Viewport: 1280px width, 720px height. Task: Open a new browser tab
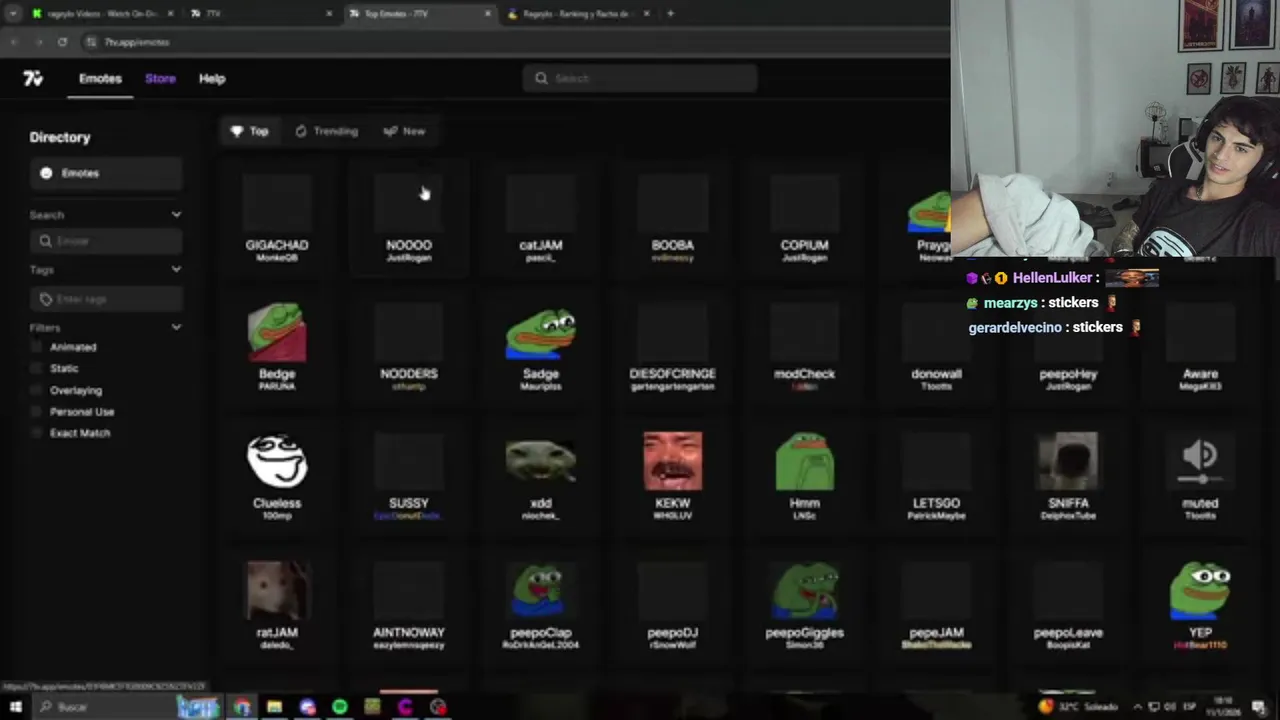tap(670, 14)
